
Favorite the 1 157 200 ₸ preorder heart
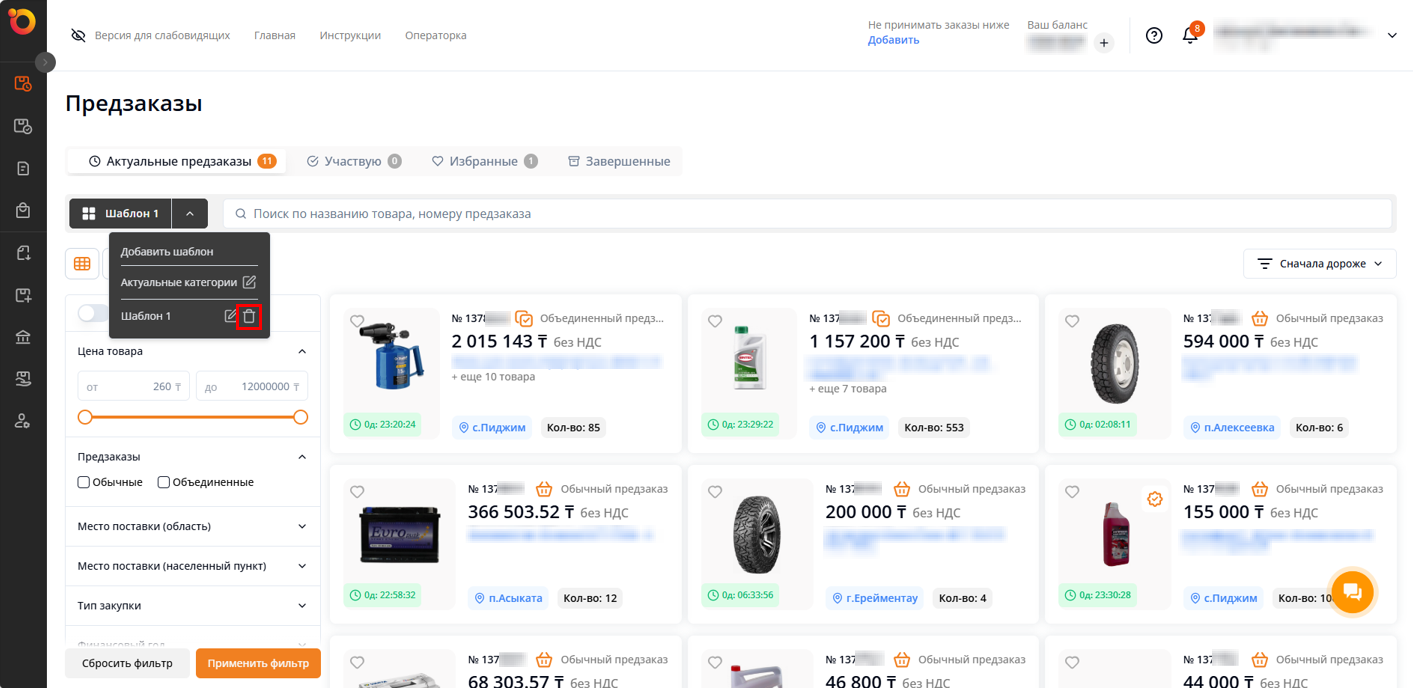[x=715, y=321]
